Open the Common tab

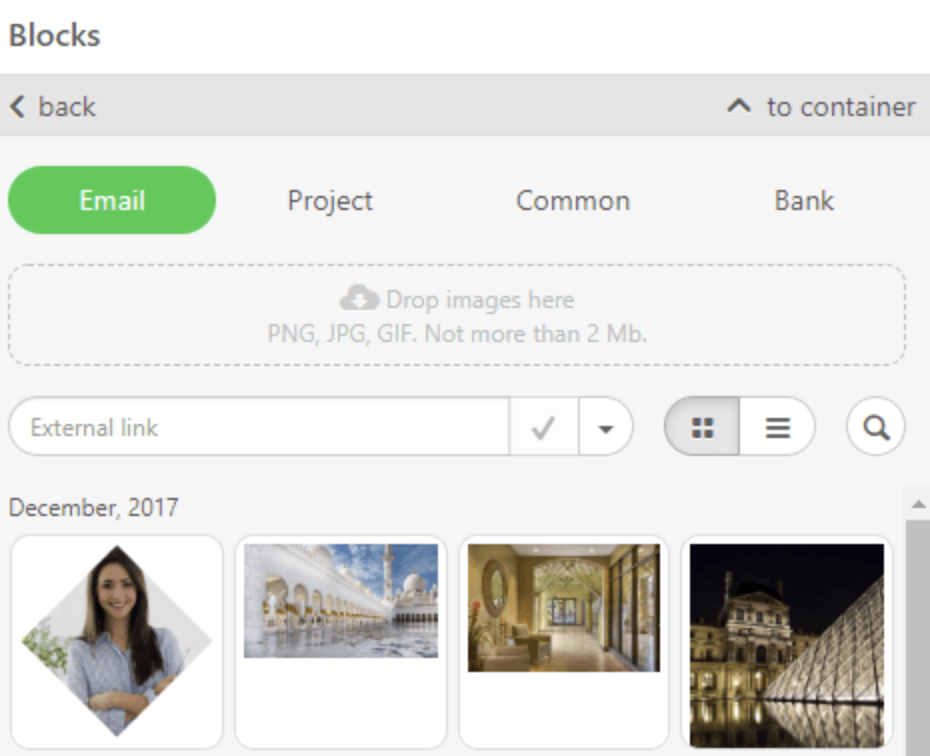573,200
